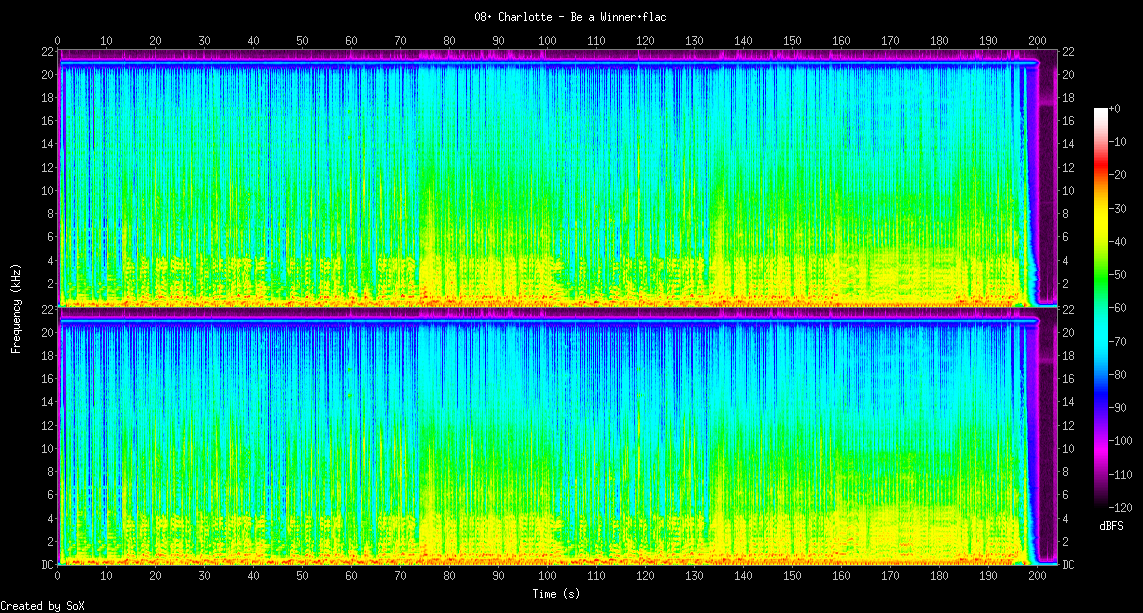Image resolution: width=1143 pixels, height=613 pixels.
Task: Click the 150 mark on the top time axis
Action: pos(792,40)
